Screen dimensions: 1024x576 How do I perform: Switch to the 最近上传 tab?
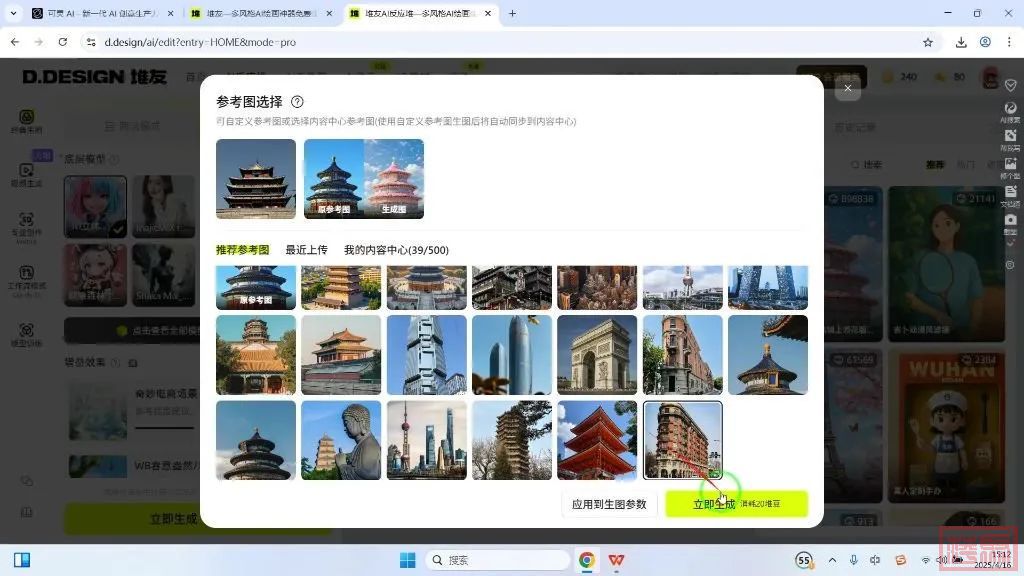[306, 249]
